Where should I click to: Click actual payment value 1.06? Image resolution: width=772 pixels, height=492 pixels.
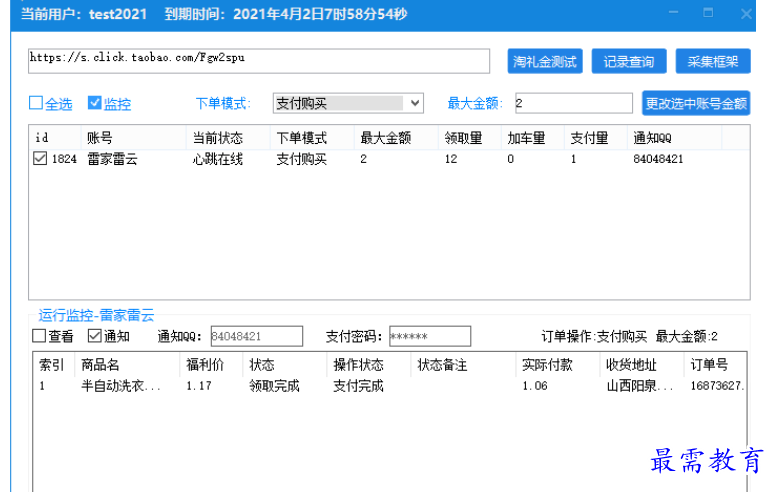pyautogui.click(x=535, y=386)
